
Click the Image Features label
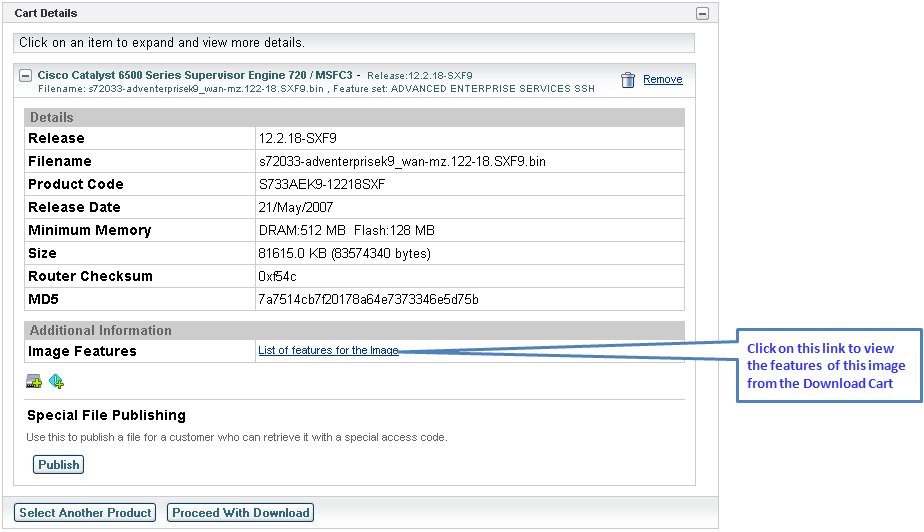[x=82, y=351]
